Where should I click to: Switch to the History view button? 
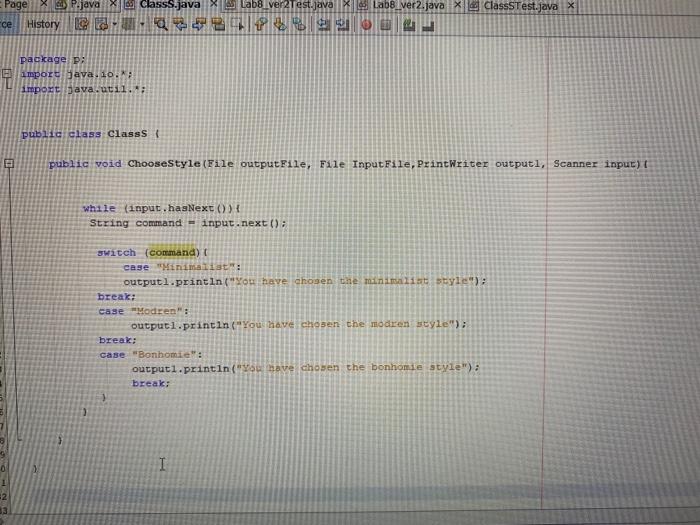(x=43, y=24)
